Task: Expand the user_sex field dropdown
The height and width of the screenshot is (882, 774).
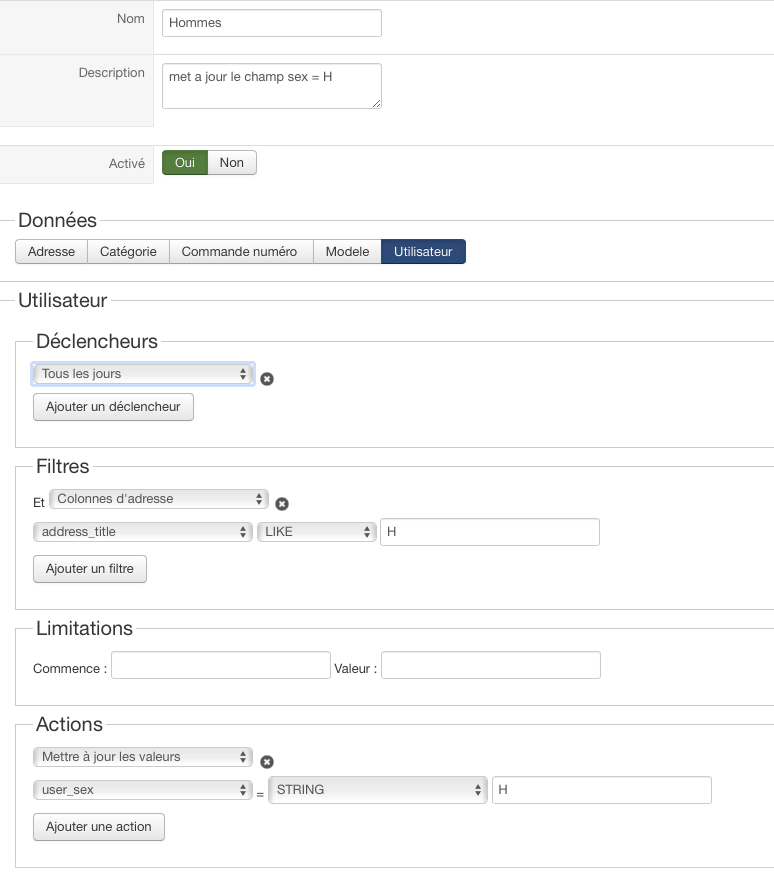Action: pyautogui.click(x=143, y=790)
